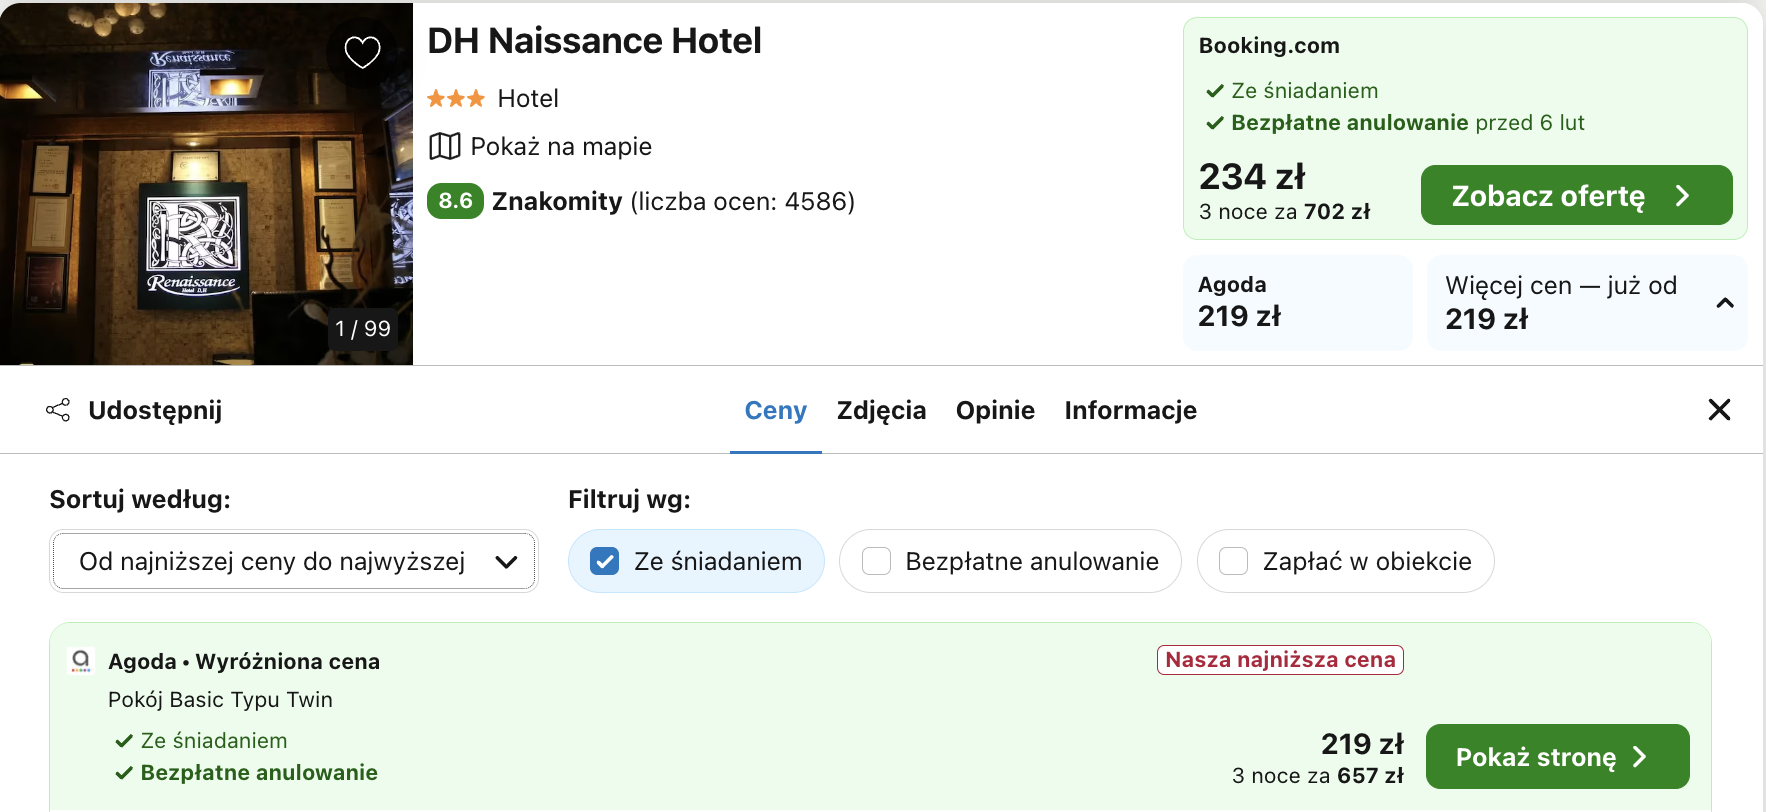Click the three-star hotel rating icons
1766x812 pixels.
(x=455, y=98)
